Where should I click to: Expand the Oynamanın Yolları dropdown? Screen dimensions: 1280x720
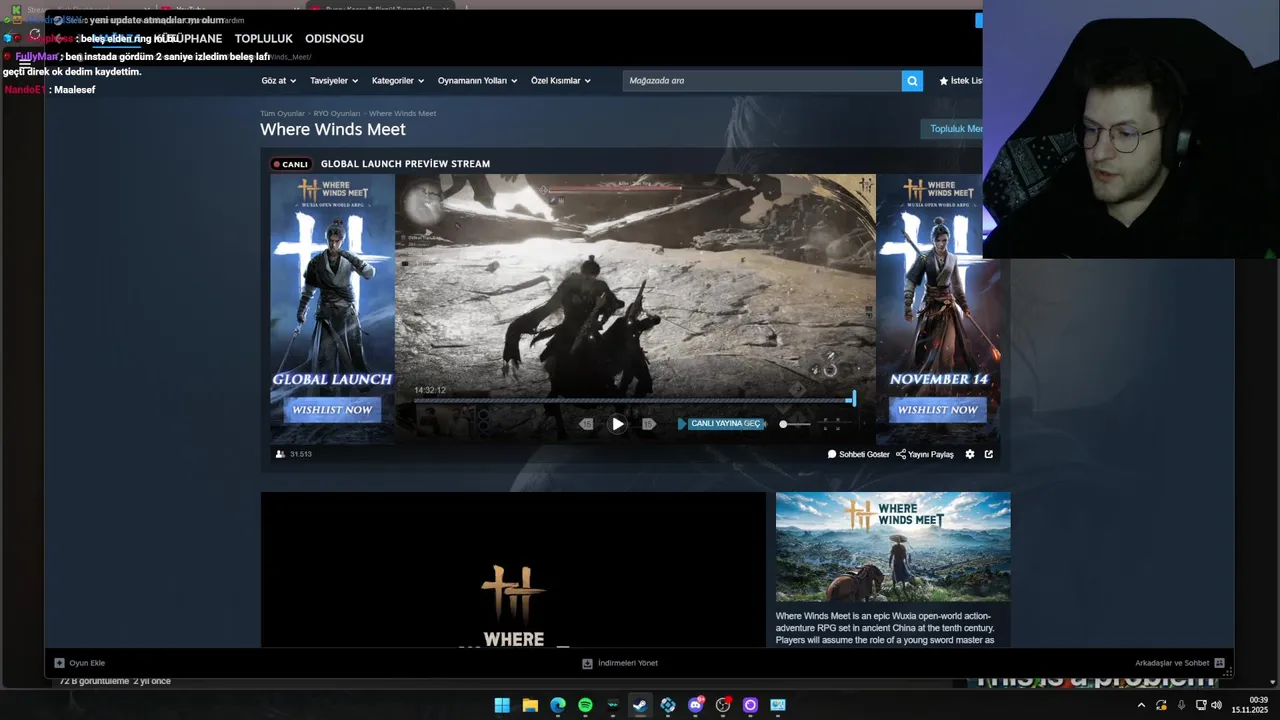coord(477,81)
